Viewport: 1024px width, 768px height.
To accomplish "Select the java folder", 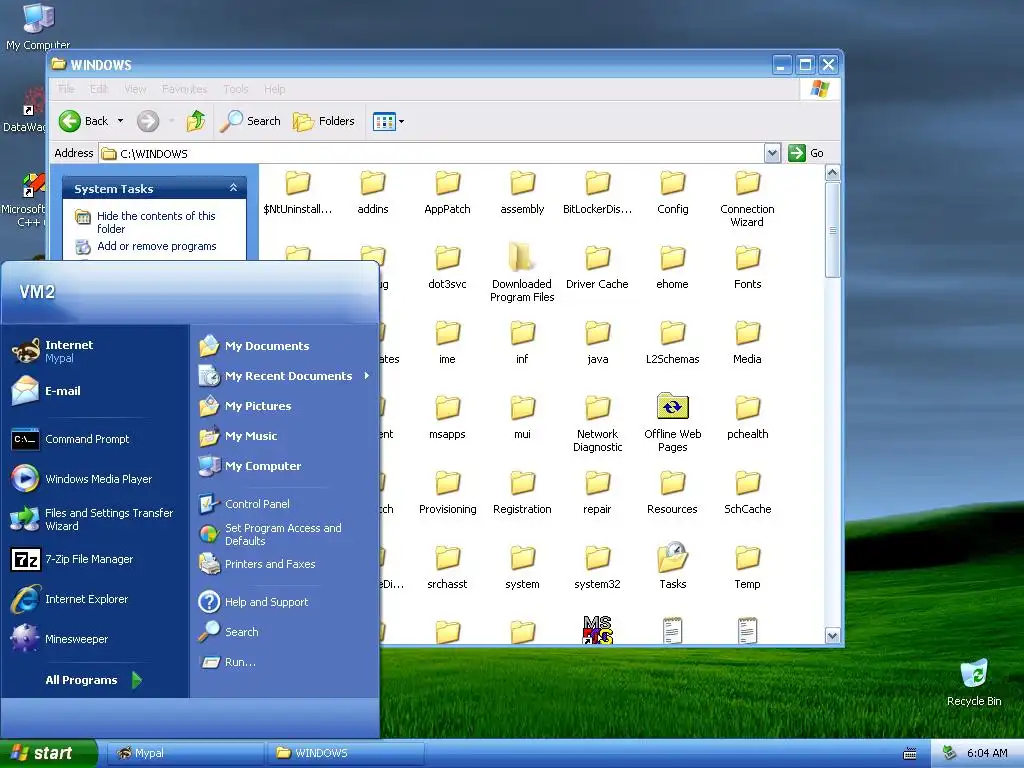I will click(597, 343).
